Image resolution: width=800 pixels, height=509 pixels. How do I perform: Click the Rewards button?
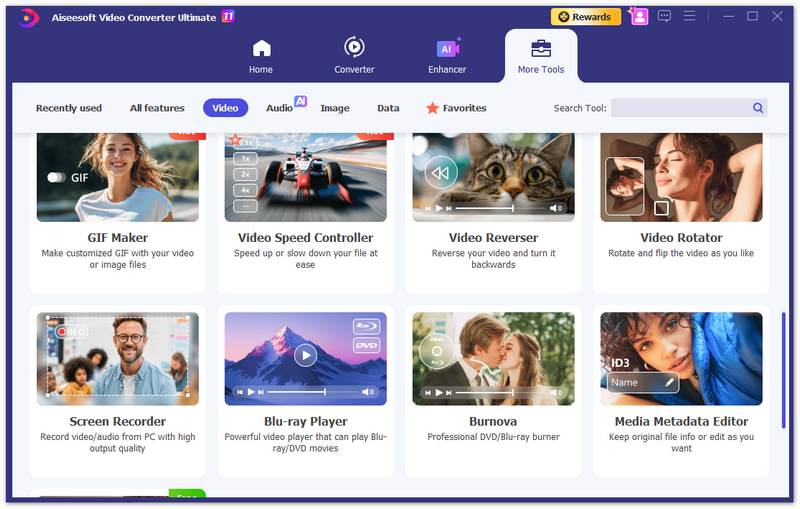point(586,17)
